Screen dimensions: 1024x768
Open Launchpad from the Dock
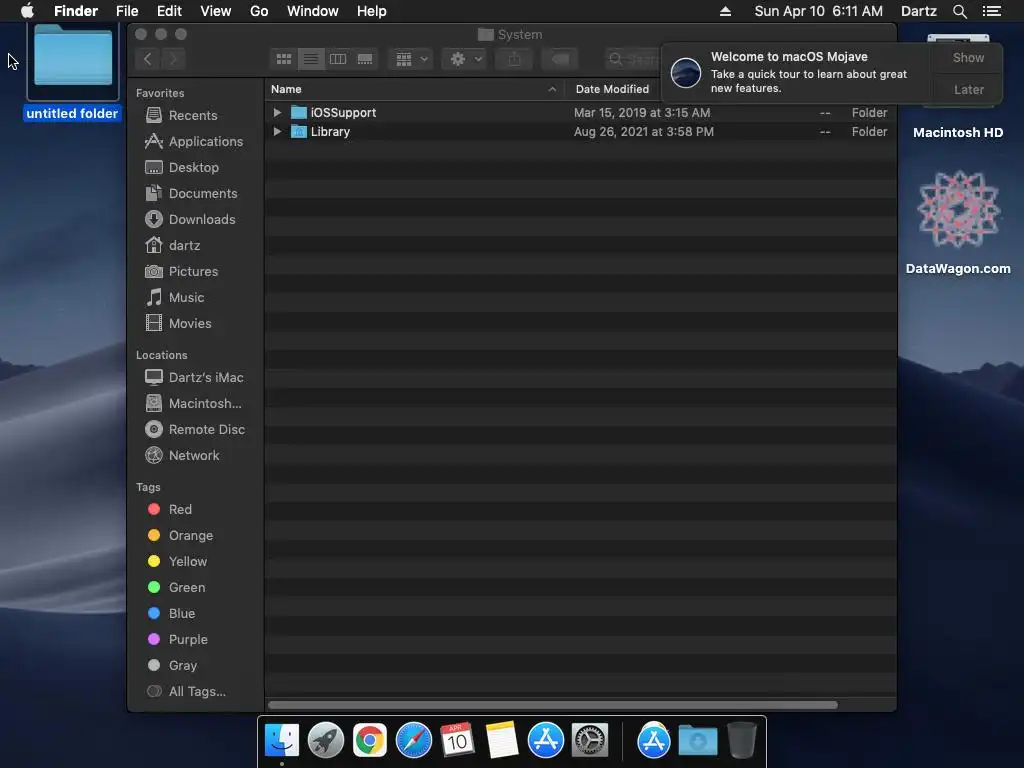pyautogui.click(x=325, y=741)
